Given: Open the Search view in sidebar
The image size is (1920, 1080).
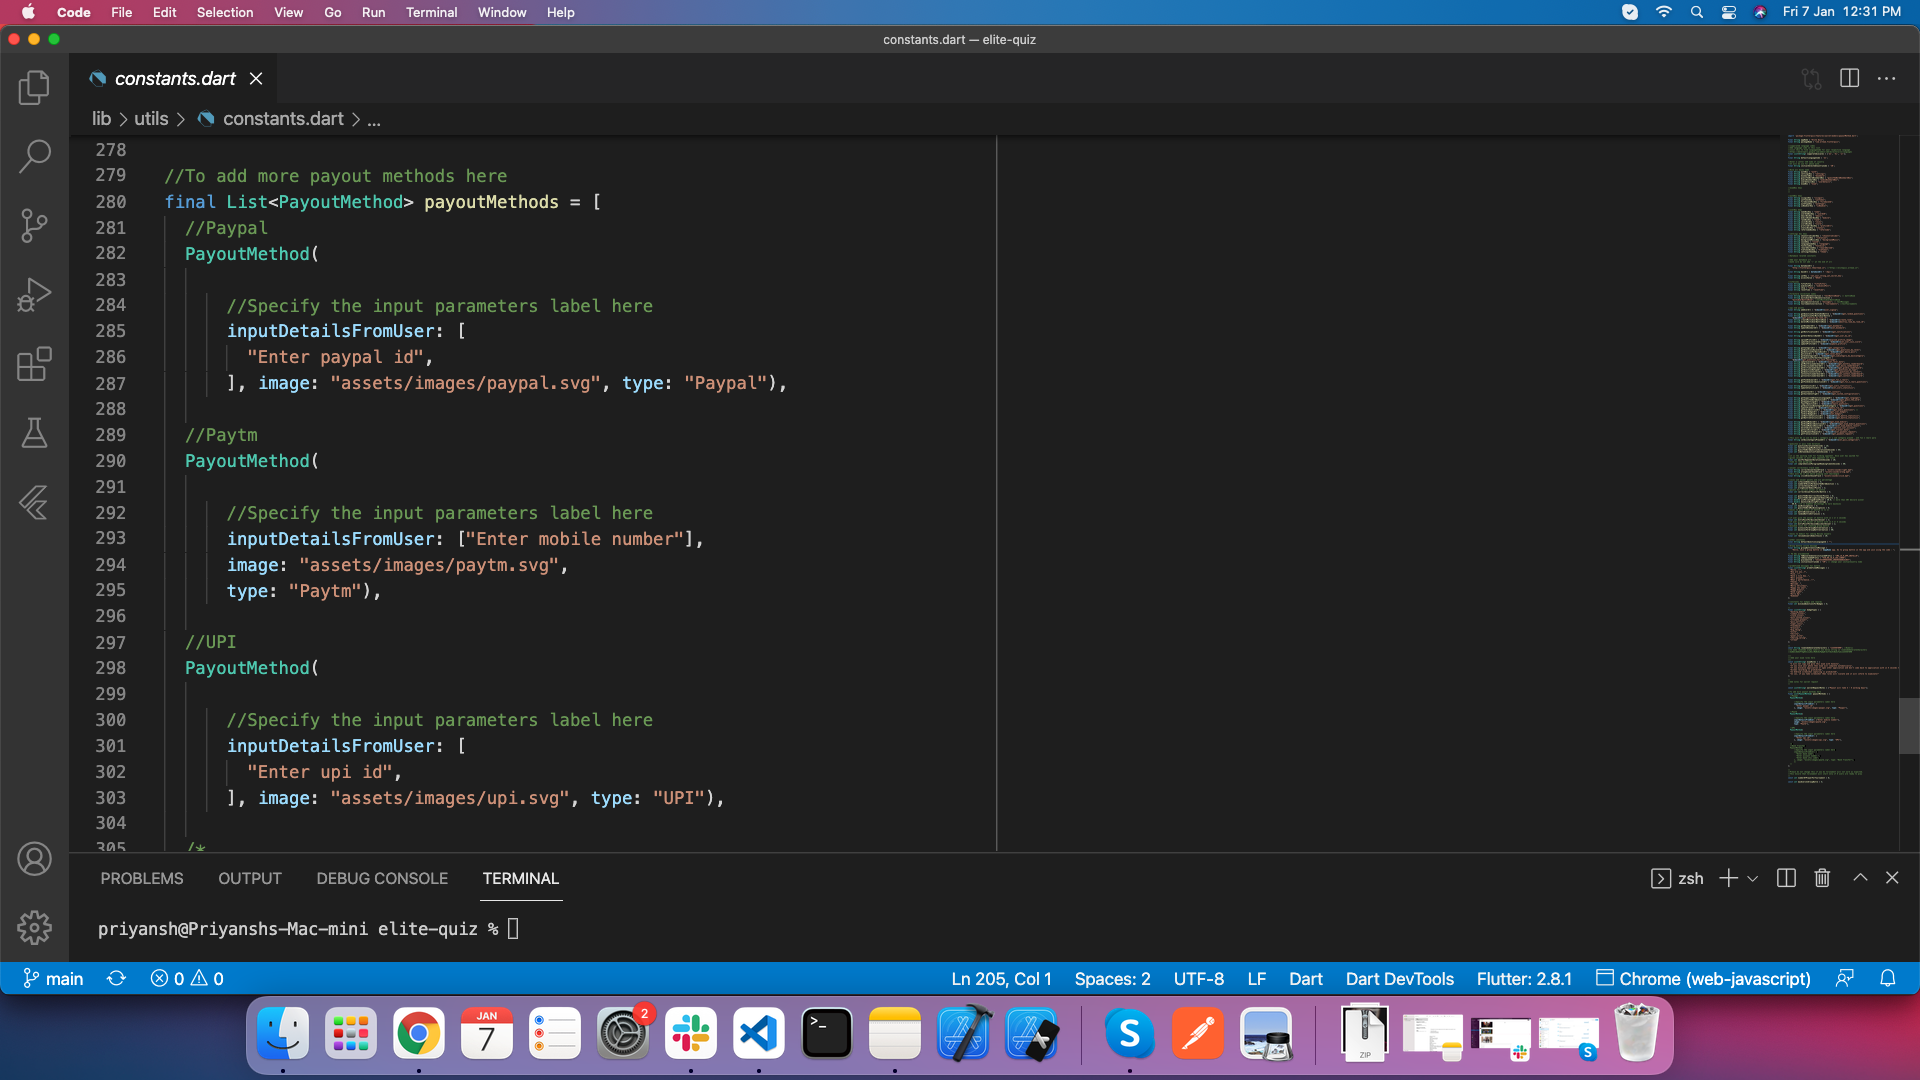Looking at the screenshot, I should [x=34, y=156].
